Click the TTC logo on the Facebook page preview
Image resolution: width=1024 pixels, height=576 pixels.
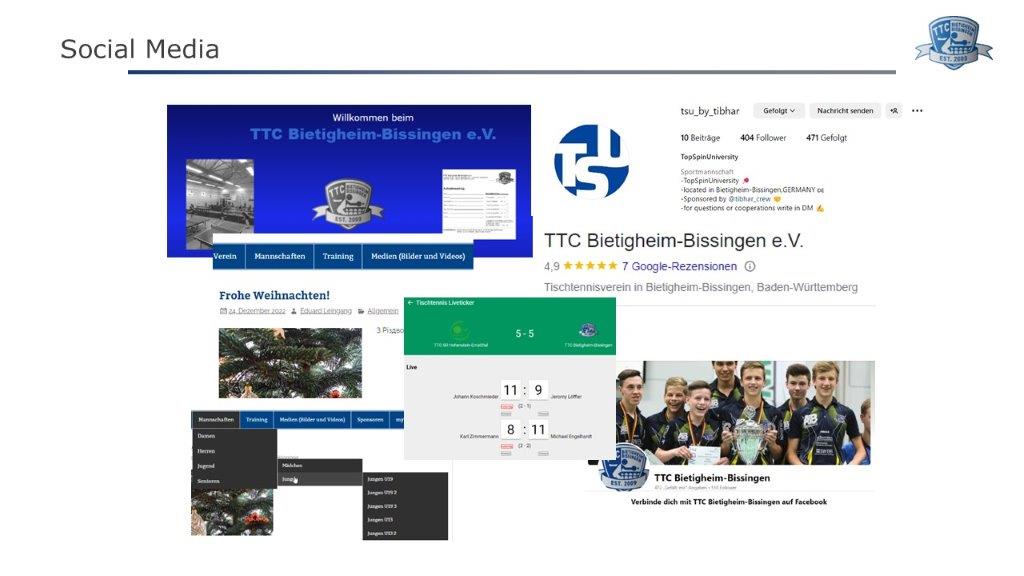[x=624, y=467]
